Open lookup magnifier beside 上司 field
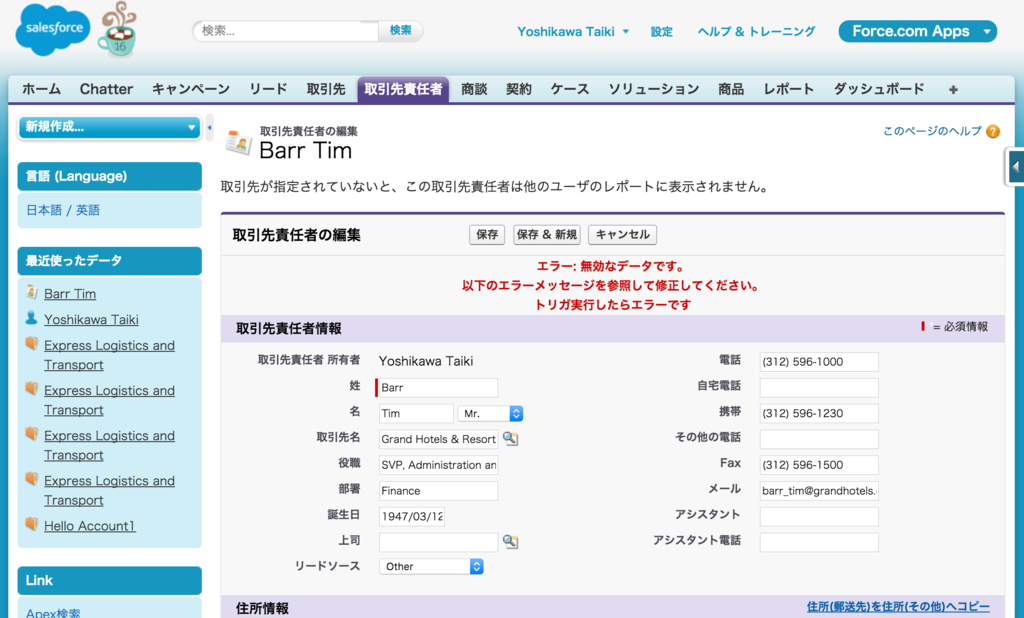The image size is (1024, 618). [x=511, y=542]
